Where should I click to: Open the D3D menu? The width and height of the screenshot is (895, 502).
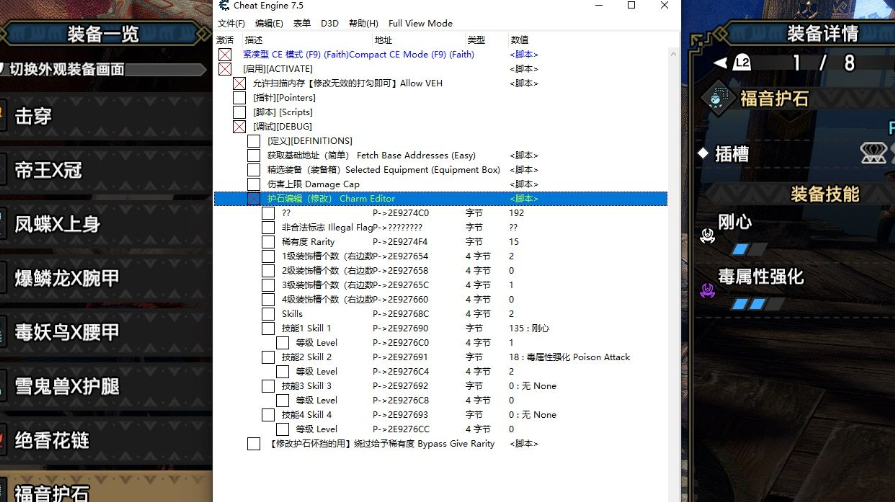tap(329, 23)
